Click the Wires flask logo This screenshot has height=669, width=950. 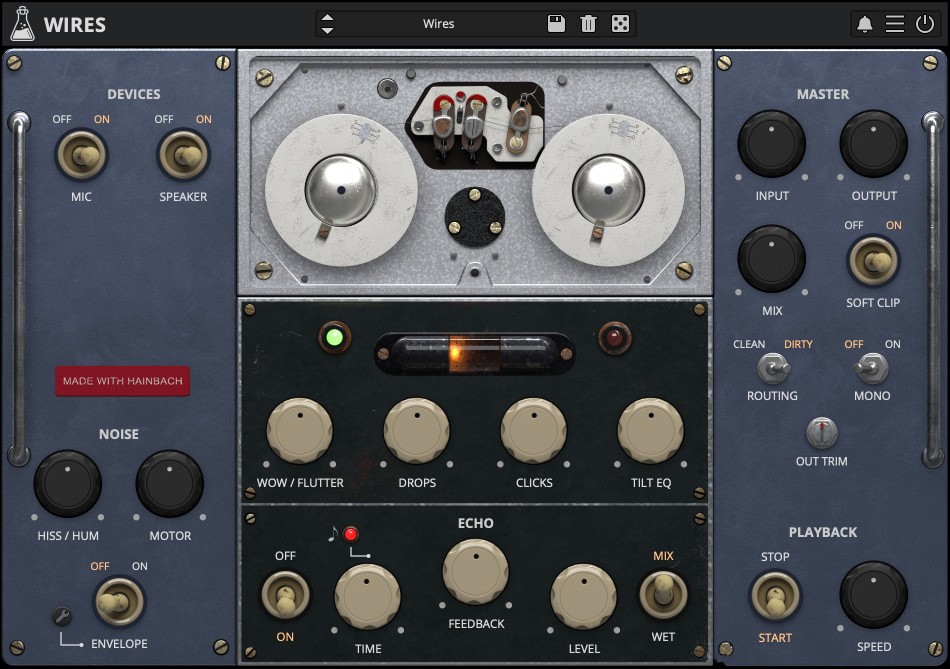coord(22,22)
